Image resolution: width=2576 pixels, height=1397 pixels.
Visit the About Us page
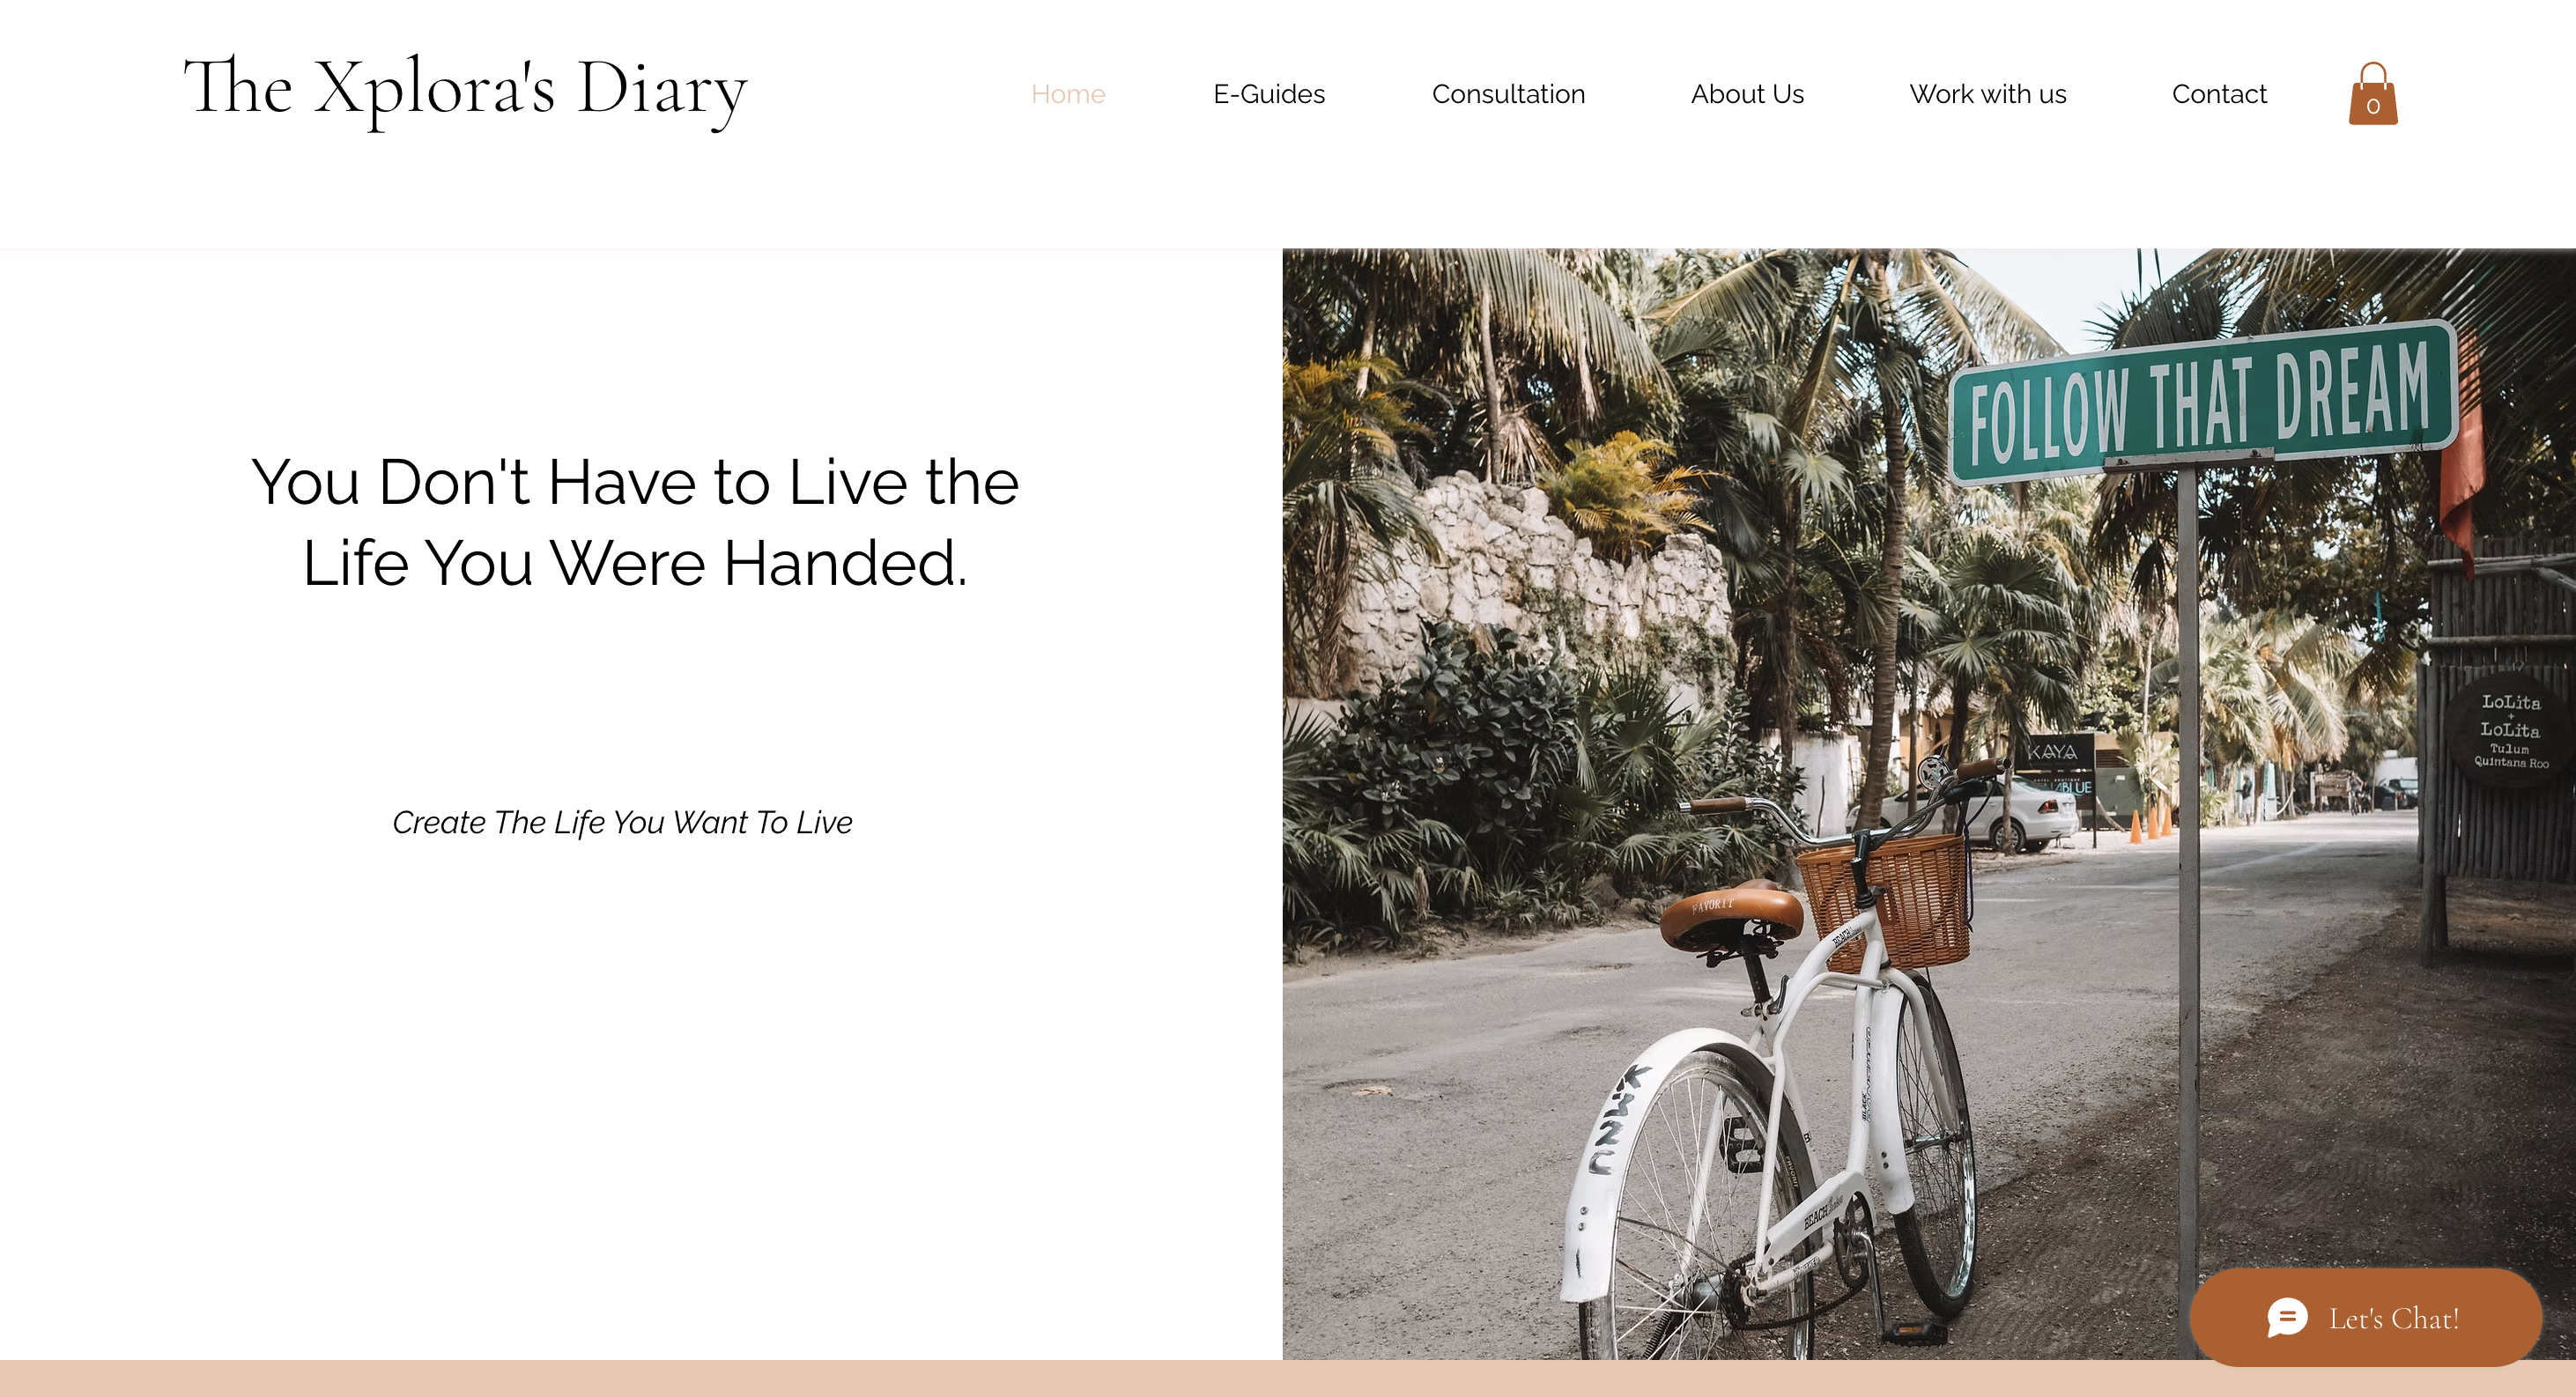[1747, 94]
